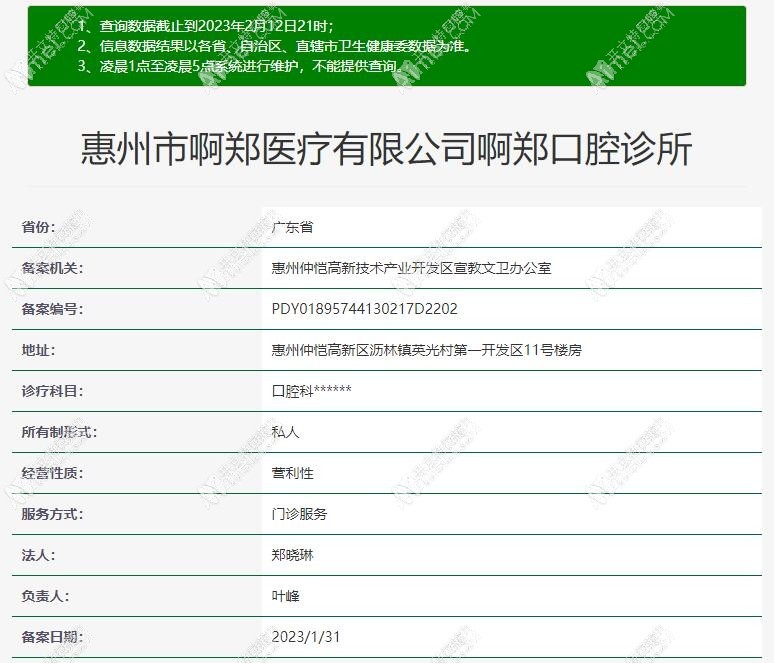774x663 pixels.
Task: Click the 负责人 label
Action: point(45,596)
